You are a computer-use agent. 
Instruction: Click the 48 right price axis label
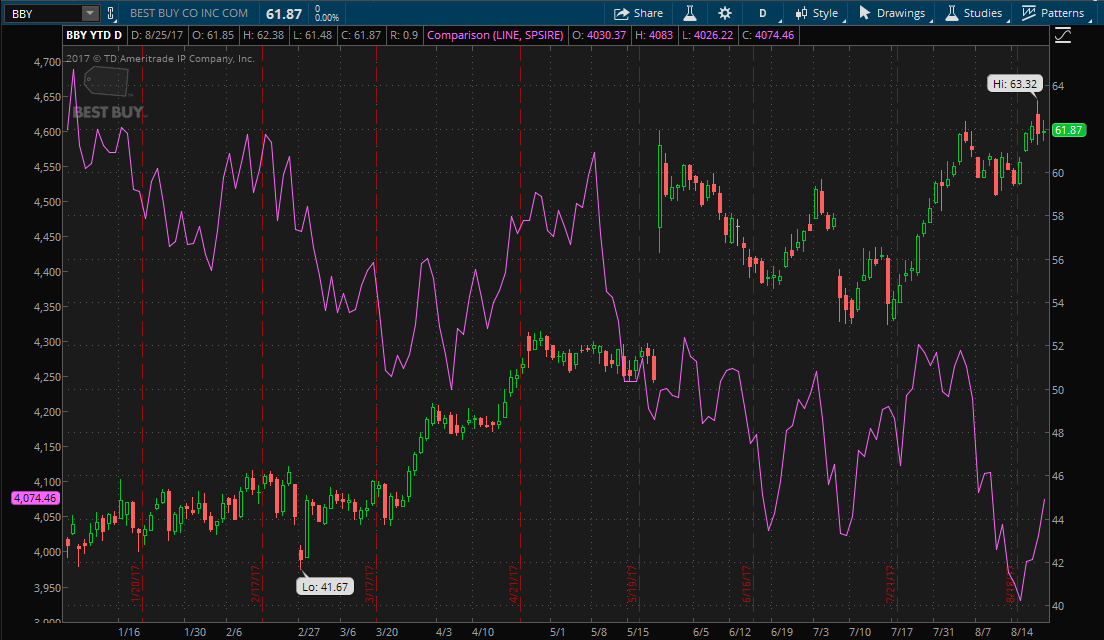pyautogui.click(x=1058, y=433)
